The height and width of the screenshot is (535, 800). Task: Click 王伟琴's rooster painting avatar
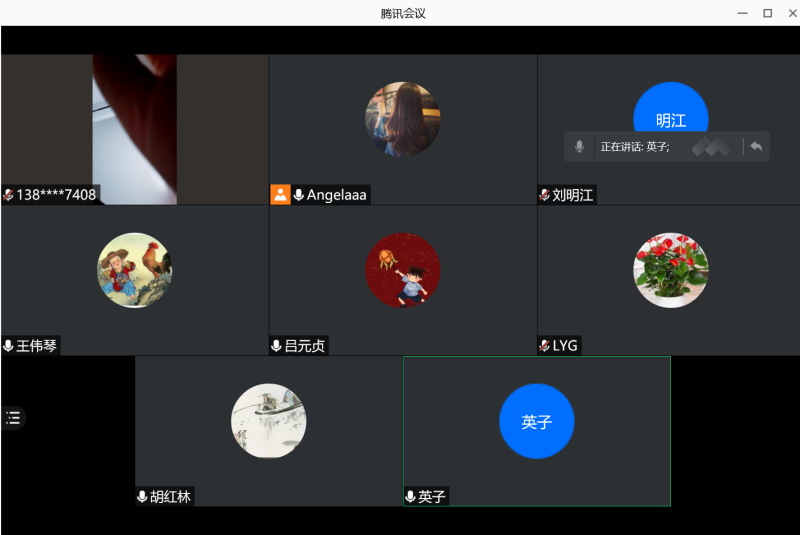pyautogui.click(x=135, y=270)
